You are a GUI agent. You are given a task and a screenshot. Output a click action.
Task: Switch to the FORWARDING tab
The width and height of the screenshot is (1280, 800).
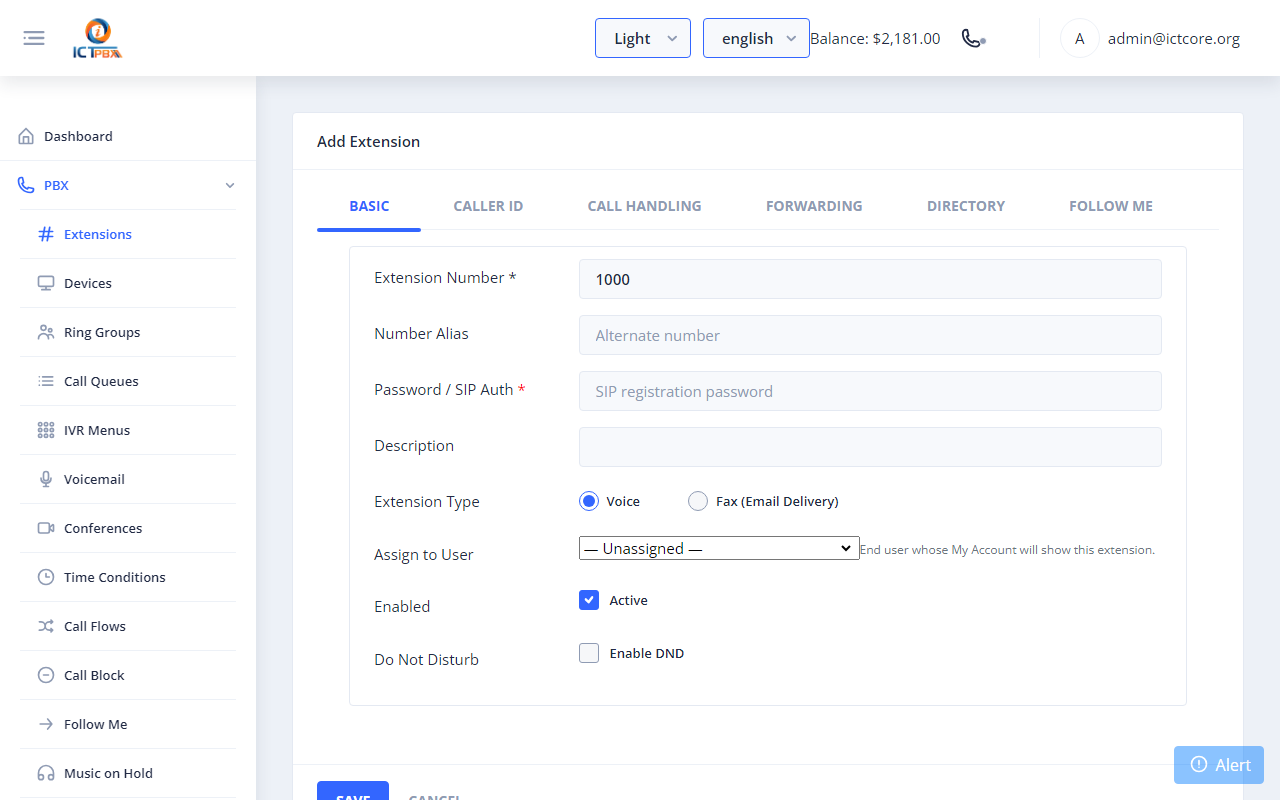(814, 206)
